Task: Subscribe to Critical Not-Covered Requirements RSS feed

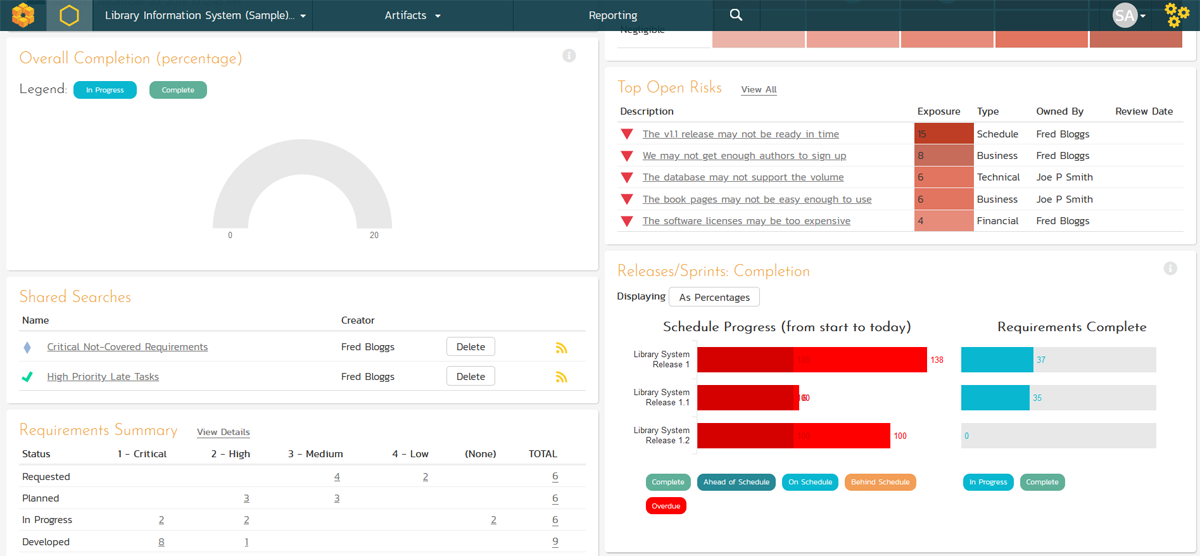Action: click(x=561, y=348)
